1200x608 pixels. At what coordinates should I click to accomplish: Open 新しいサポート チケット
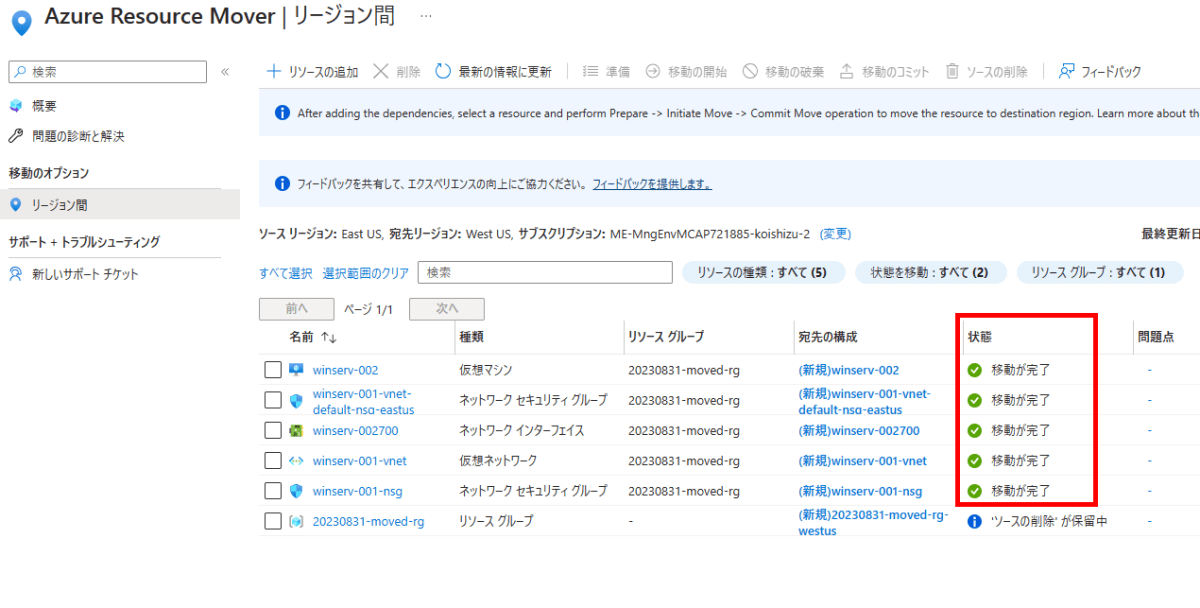(85, 274)
